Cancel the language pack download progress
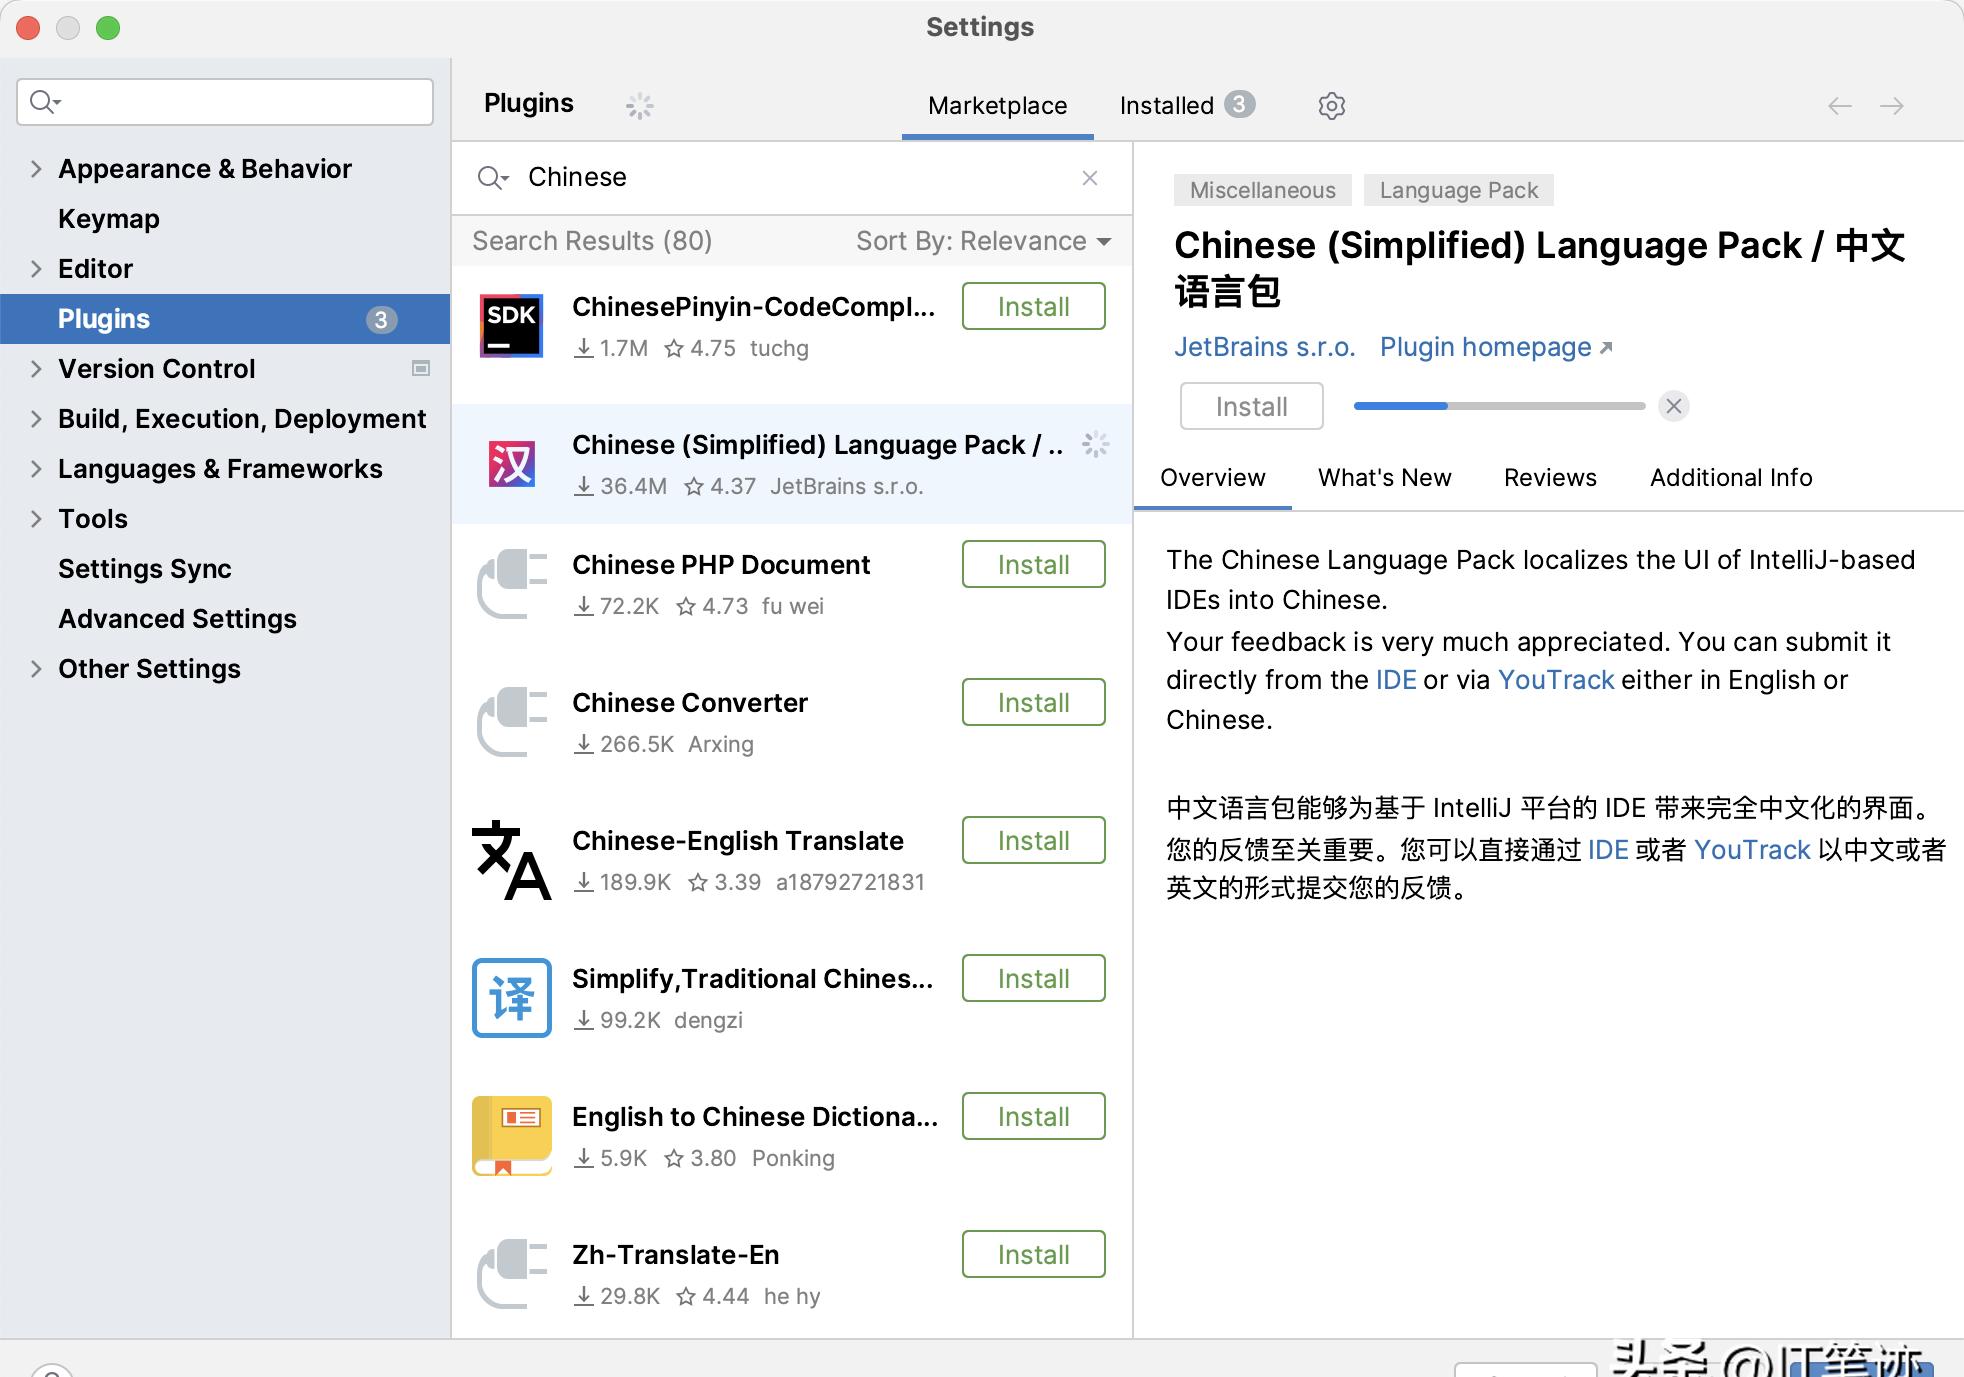 point(1674,406)
